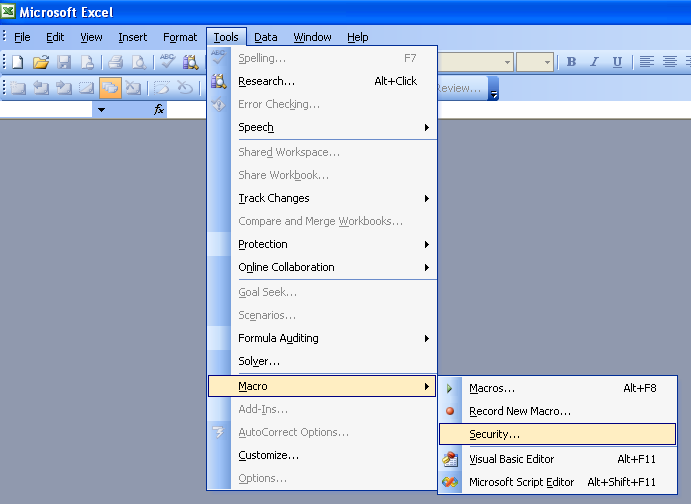Click the Undo arrow icon on the Reviewing toolbar
Screen dimensions: 691x504
tap(185, 88)
